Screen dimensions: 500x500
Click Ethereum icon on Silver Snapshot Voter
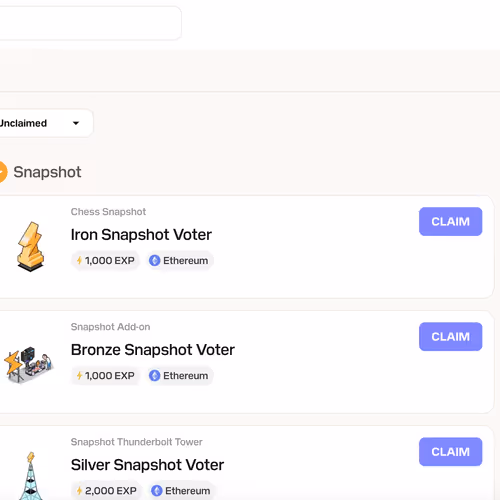coord(157,491)
